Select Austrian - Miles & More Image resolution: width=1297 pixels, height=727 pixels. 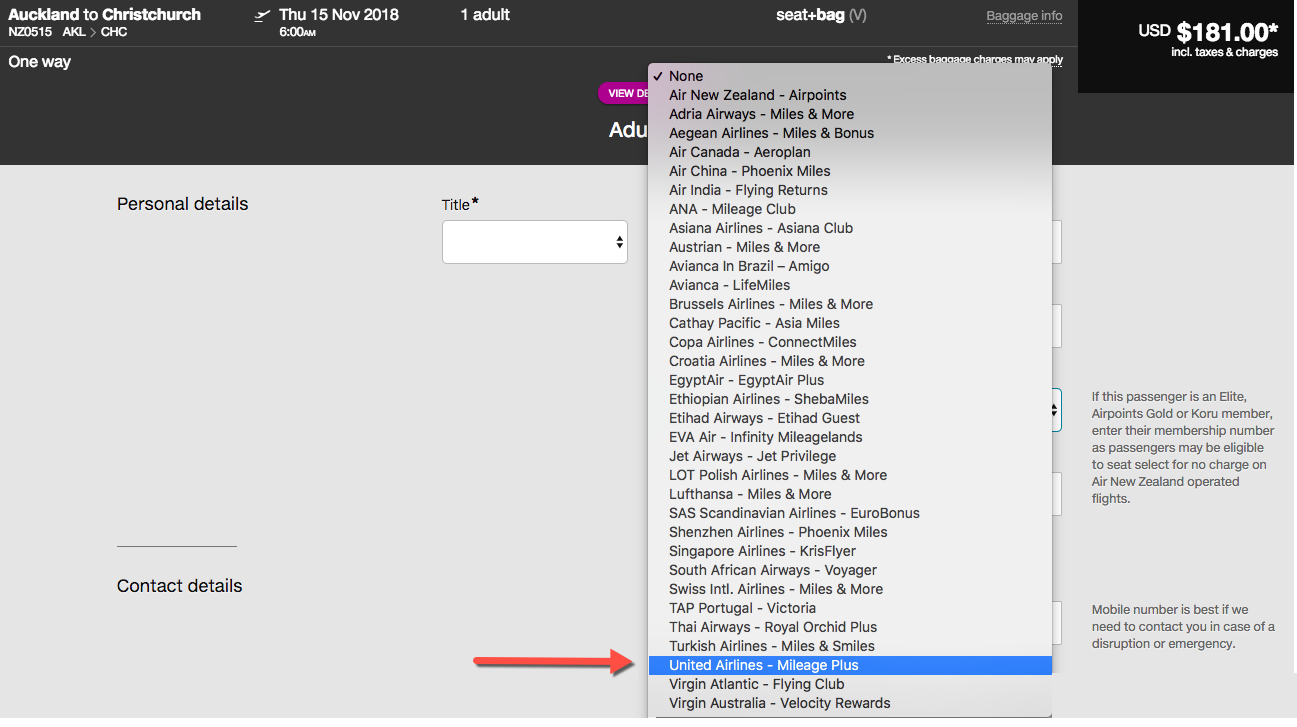850,247
